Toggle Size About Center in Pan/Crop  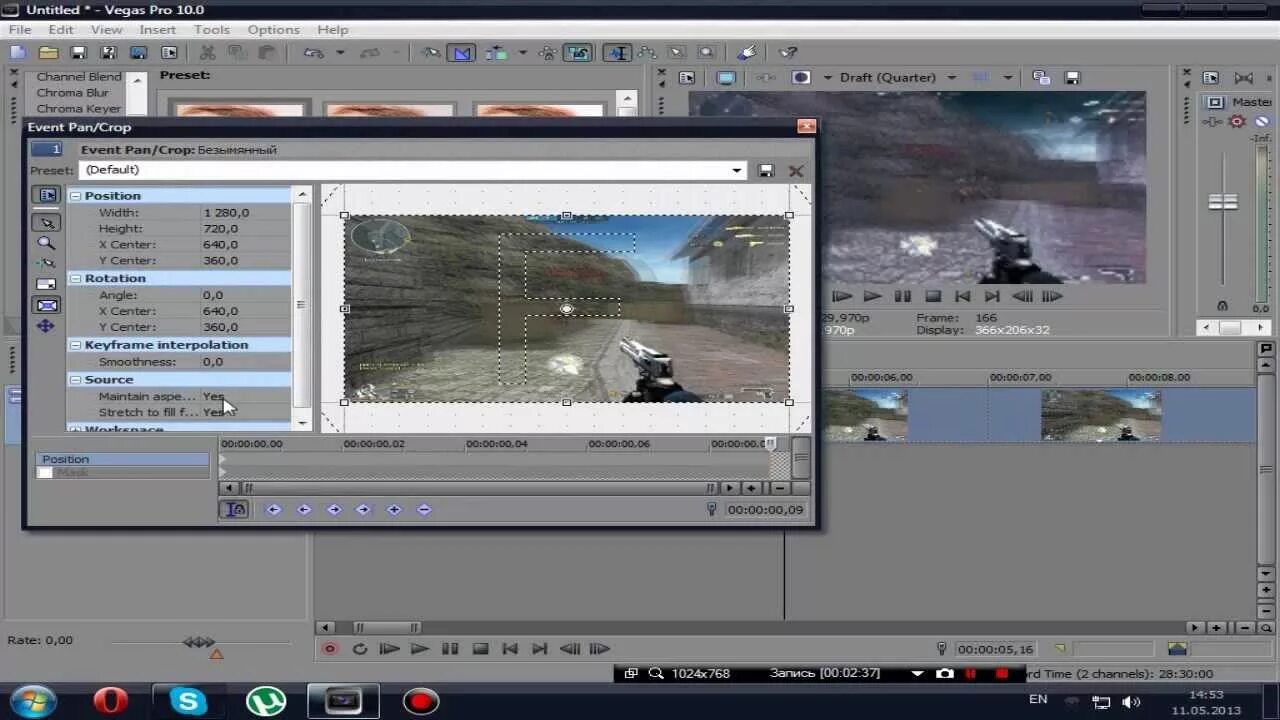tap(47, 305)
